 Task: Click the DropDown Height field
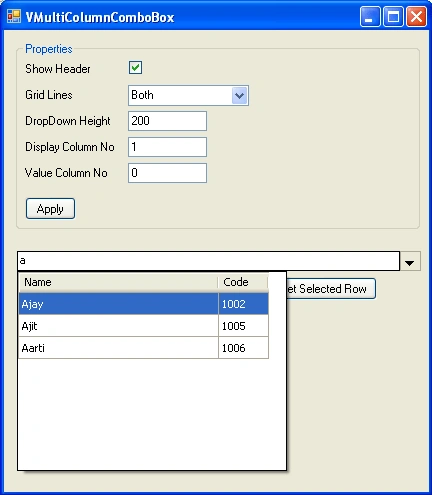tap(167, 121)
